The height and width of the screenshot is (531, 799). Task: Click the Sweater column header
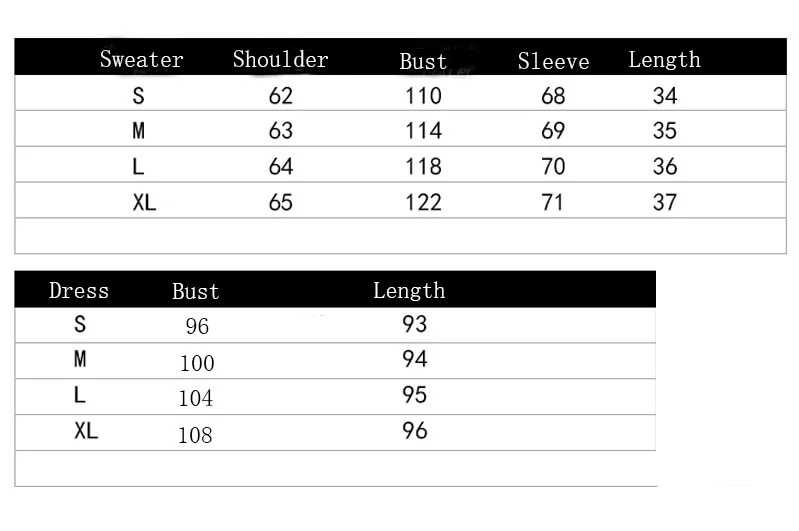point(142,59)
